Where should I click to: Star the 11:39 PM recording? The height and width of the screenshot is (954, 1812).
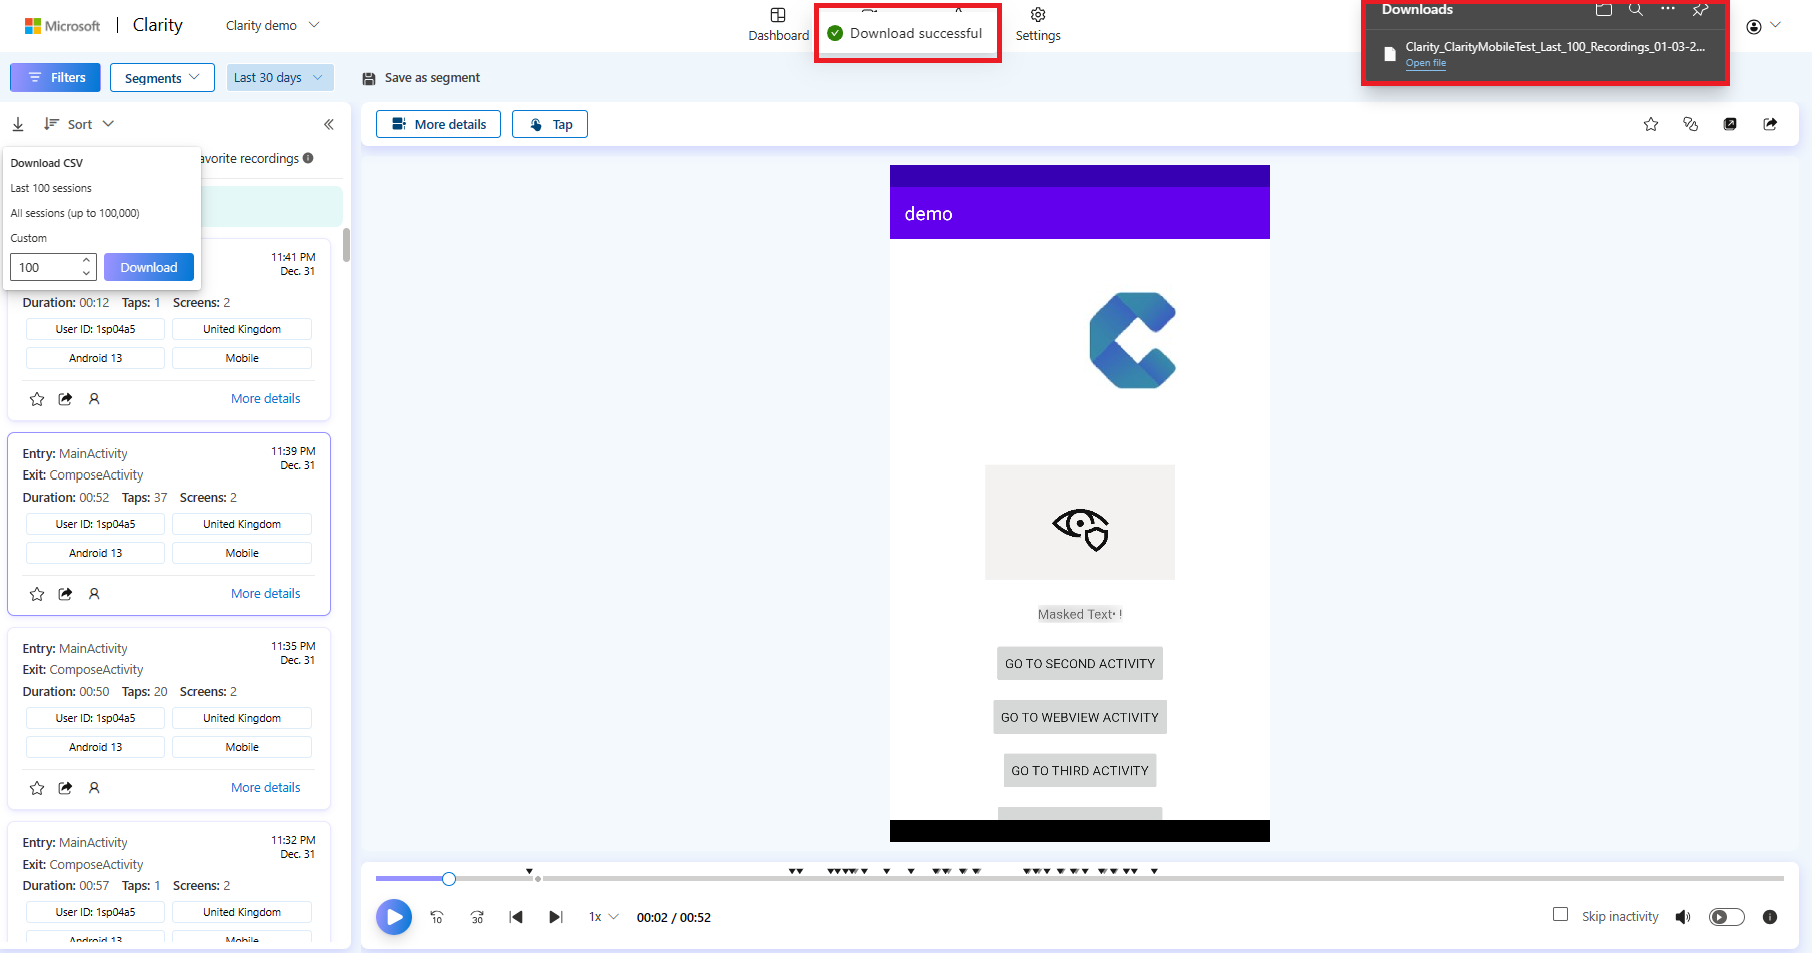point(37,594)
